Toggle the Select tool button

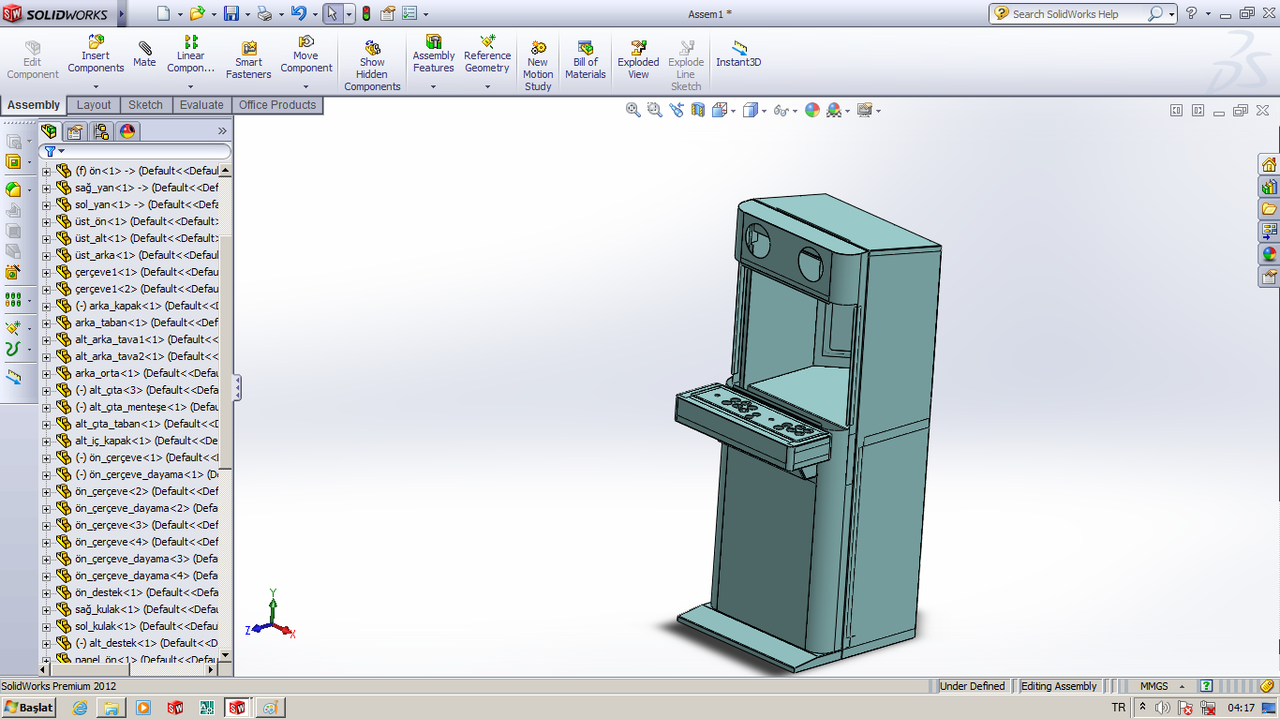coord(333,14)
